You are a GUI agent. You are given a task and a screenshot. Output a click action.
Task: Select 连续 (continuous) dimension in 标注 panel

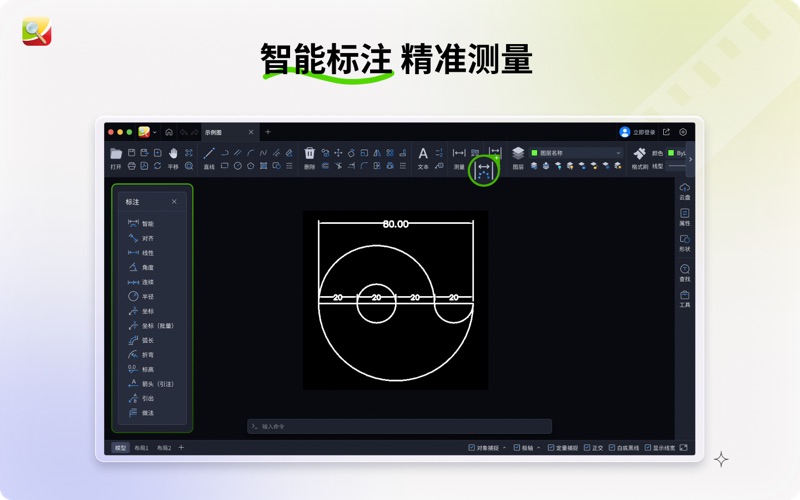pyautogui.click(x=141, y=282)
